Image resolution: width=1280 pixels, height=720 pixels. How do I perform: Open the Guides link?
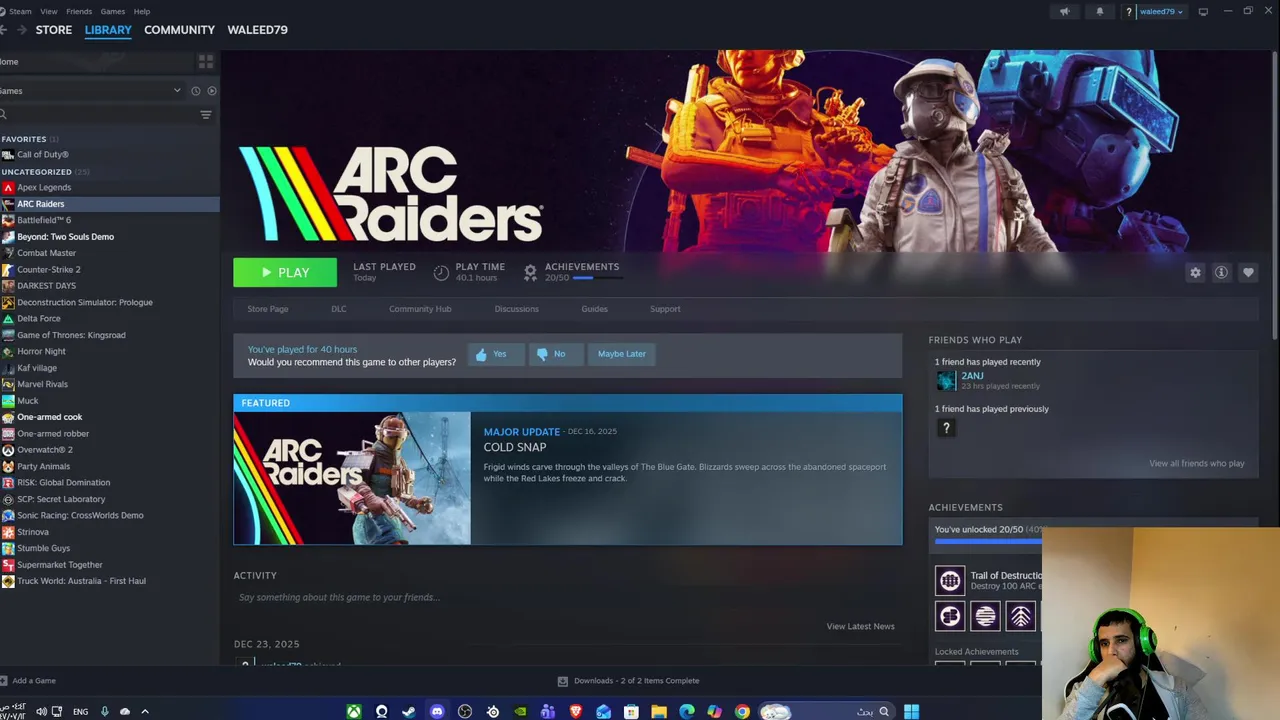[x=594, y=309]
